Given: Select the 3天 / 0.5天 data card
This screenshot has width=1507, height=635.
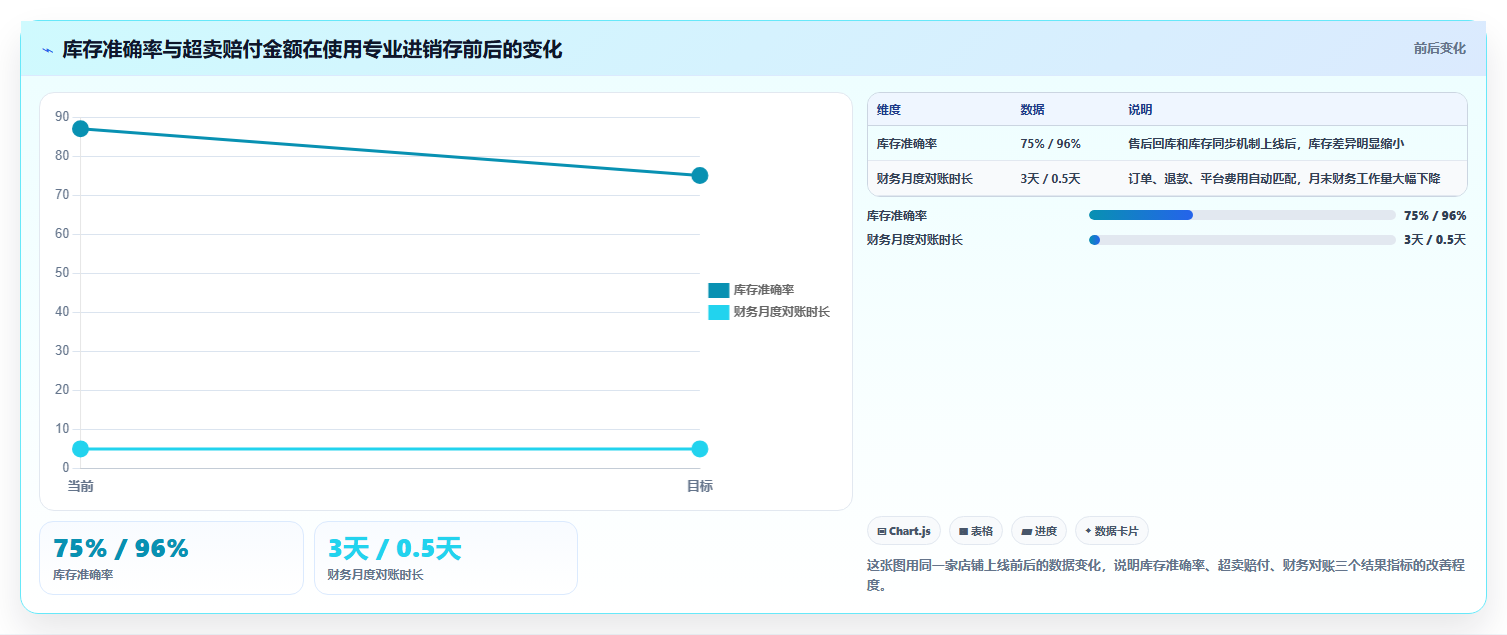Looking at the screenshot, I should tap(446, 558).
